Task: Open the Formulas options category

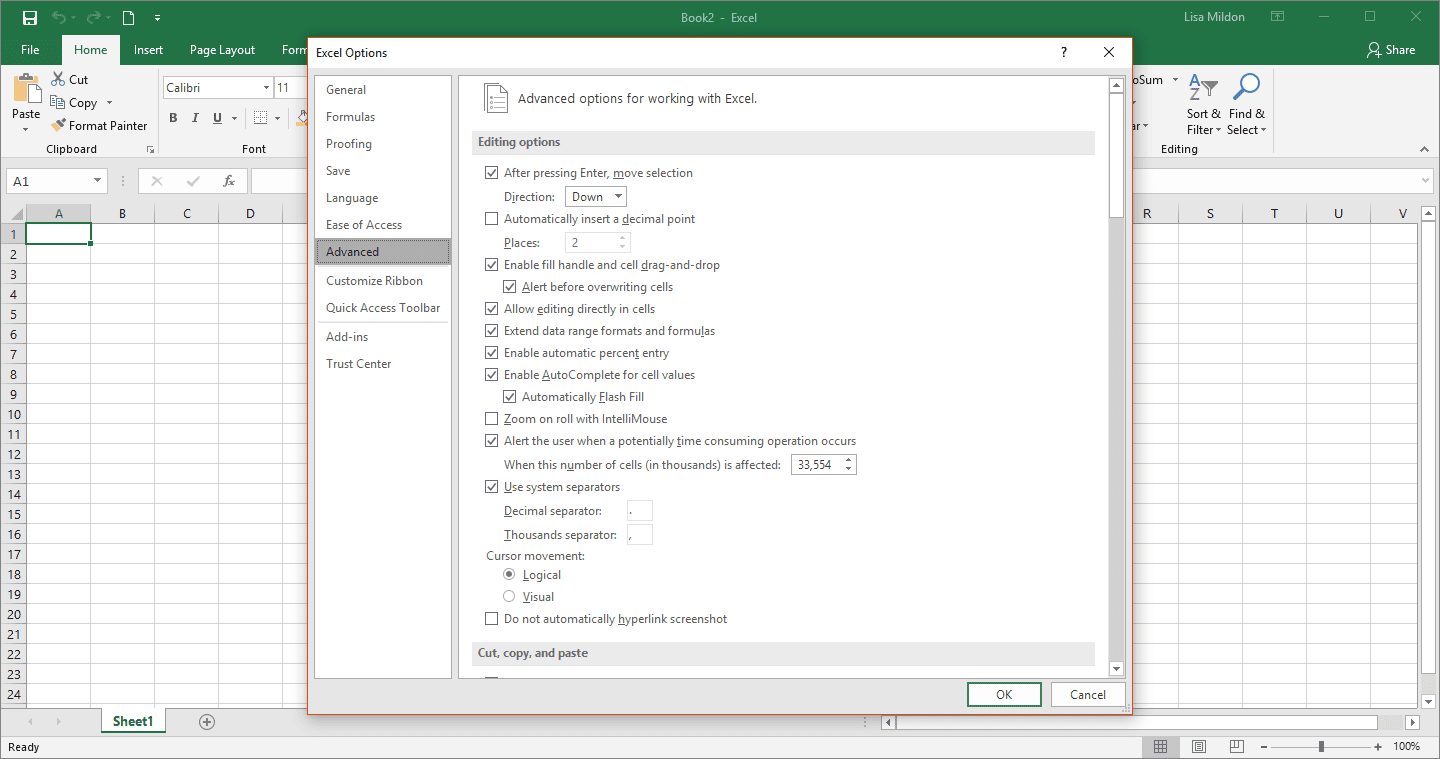Action: pos(383,117)
